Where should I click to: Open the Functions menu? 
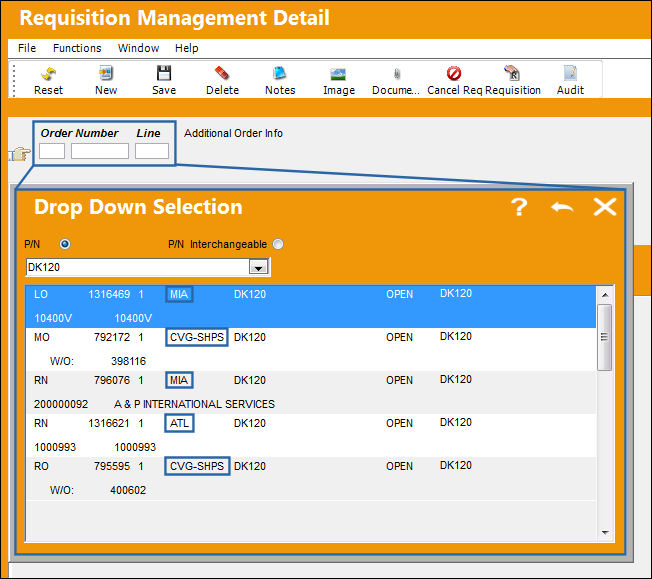click(x=77, y=48)
